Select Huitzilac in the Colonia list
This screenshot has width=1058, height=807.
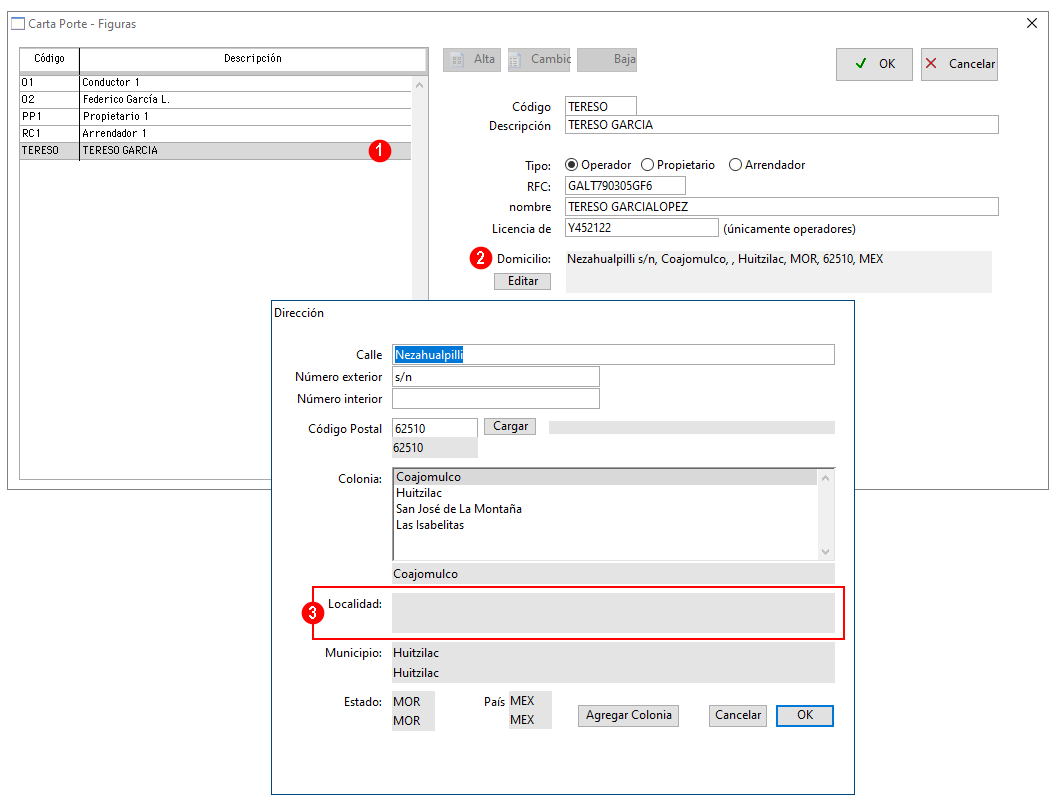point(419,493)
